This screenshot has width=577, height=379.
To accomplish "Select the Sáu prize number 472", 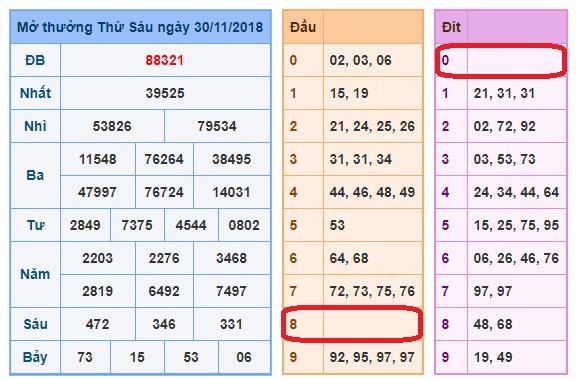I will (x=98, y=324).
